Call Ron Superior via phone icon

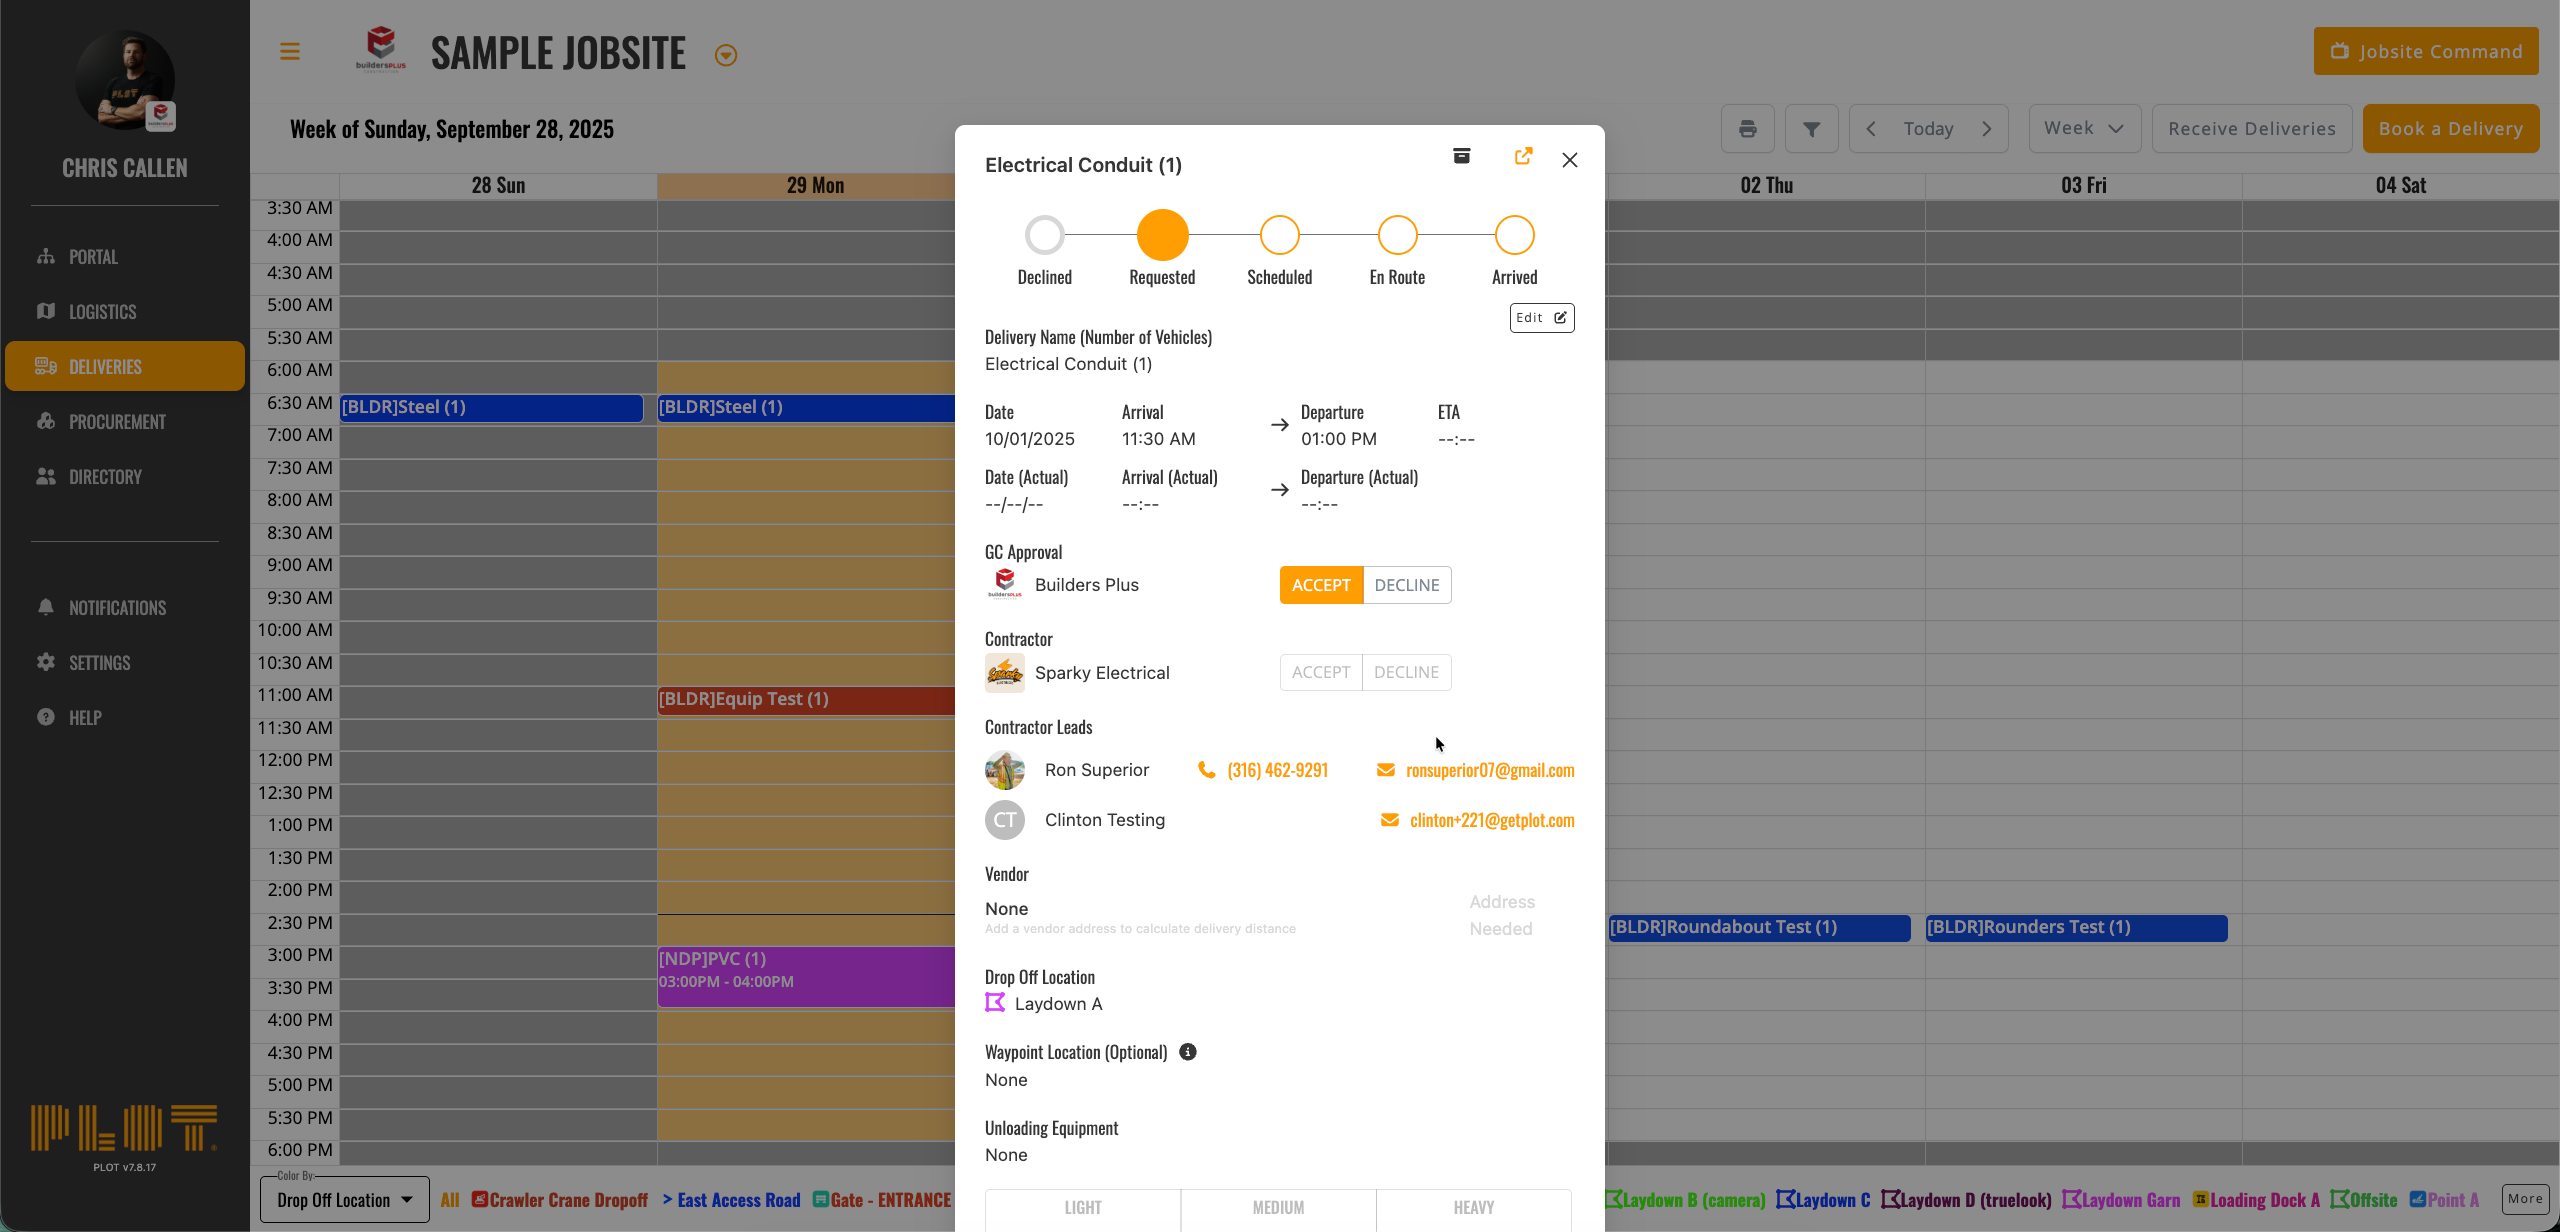coord(1207,770)
